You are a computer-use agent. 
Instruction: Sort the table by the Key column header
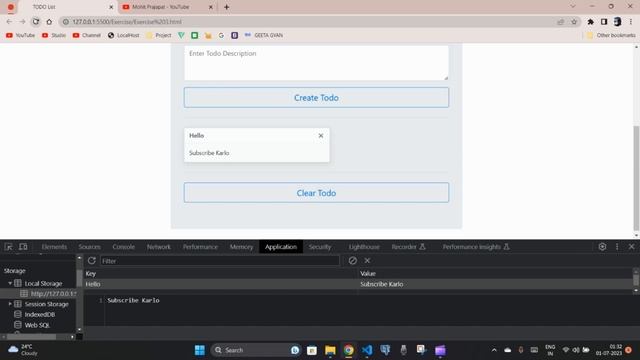[220, 273]
